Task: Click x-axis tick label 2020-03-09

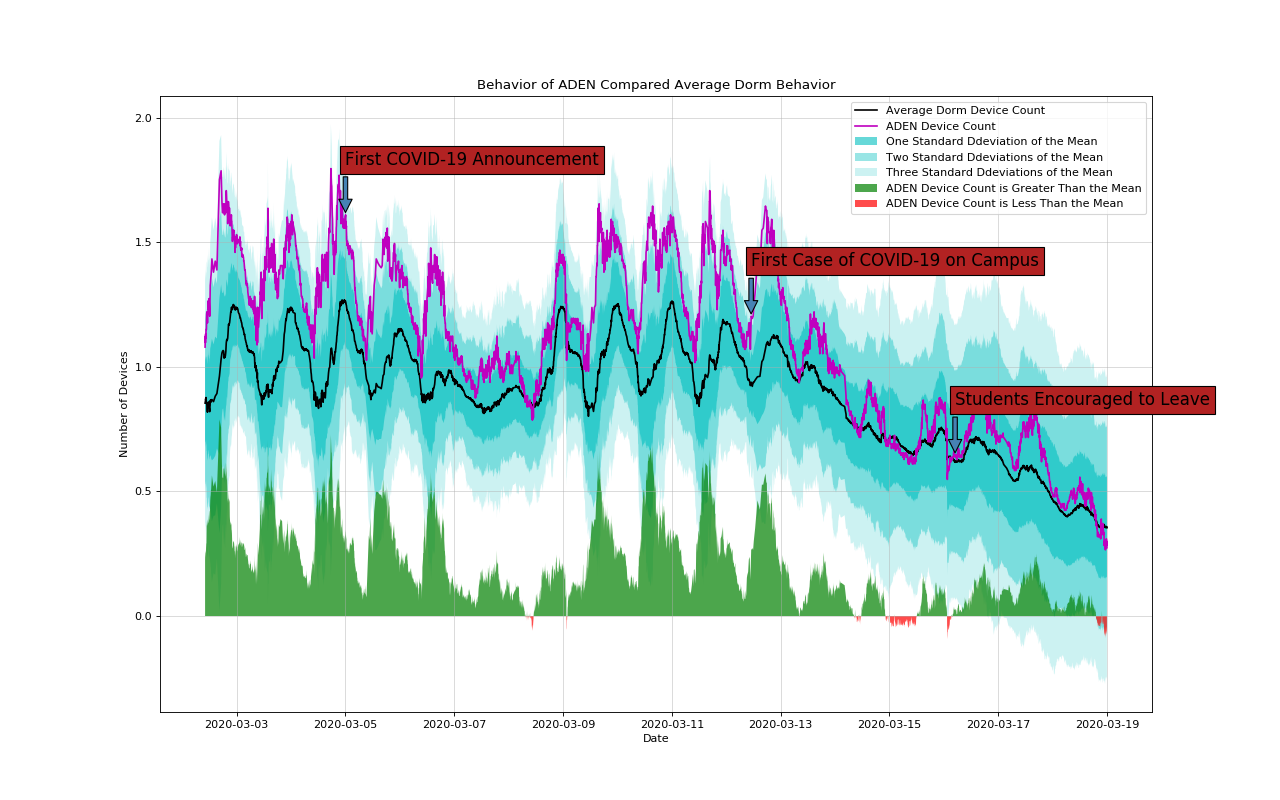Action: click(563, 723)
